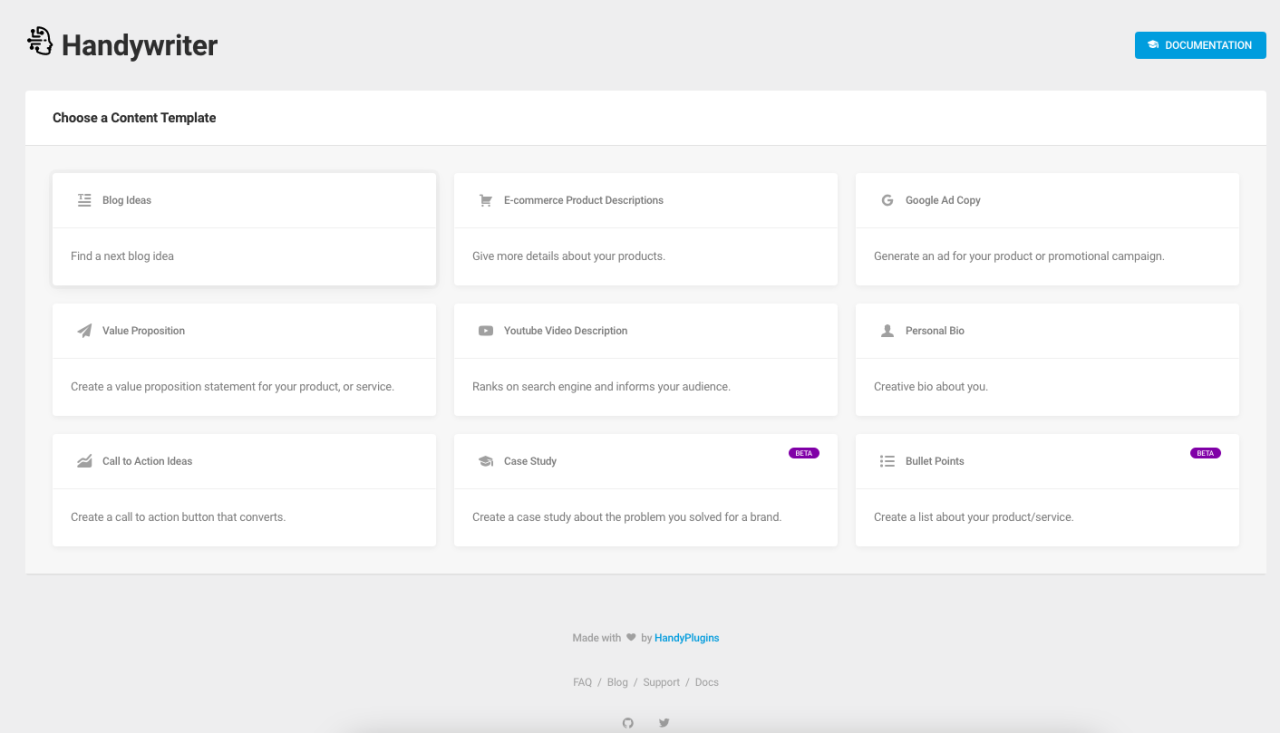The image size is (1280, 733).
Task: Click the Value Proposition paper plane icon
Action: point(84,330)
